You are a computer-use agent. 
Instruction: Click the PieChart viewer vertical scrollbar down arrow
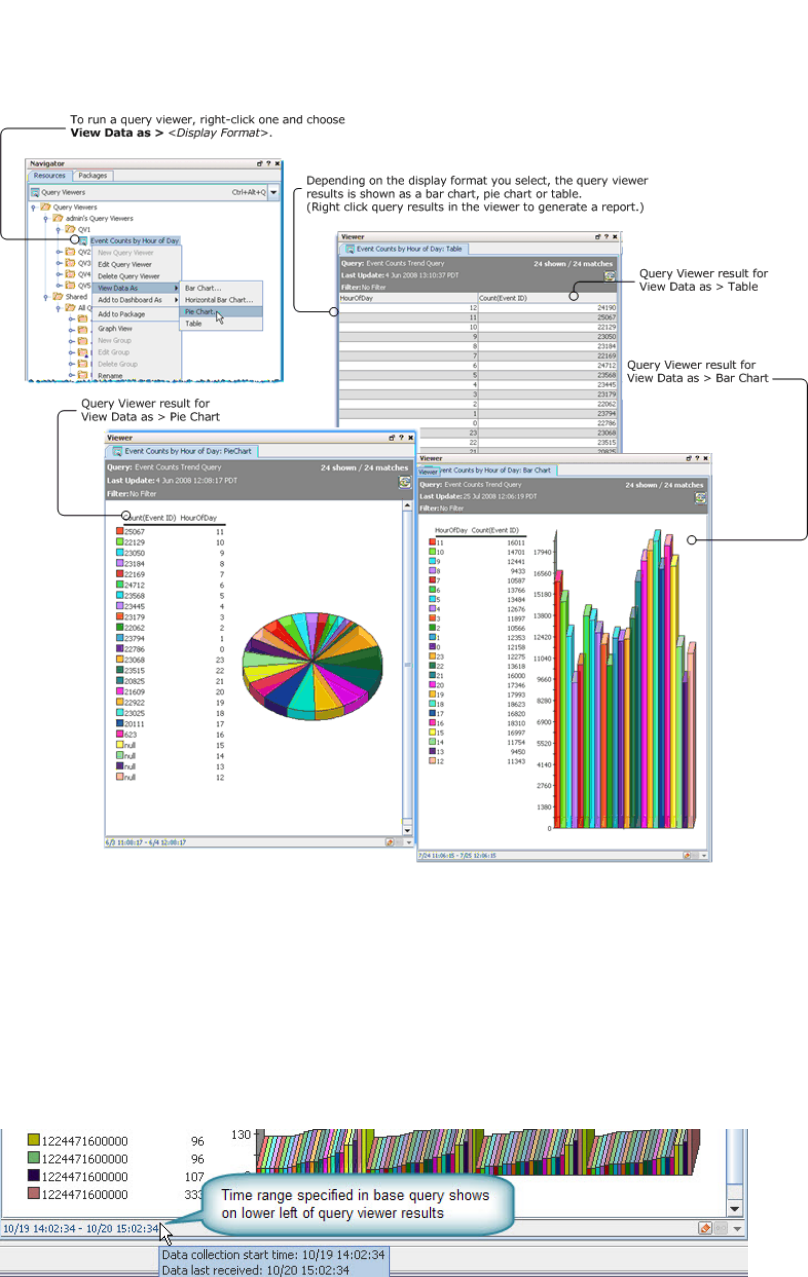(x=407, y=830)
